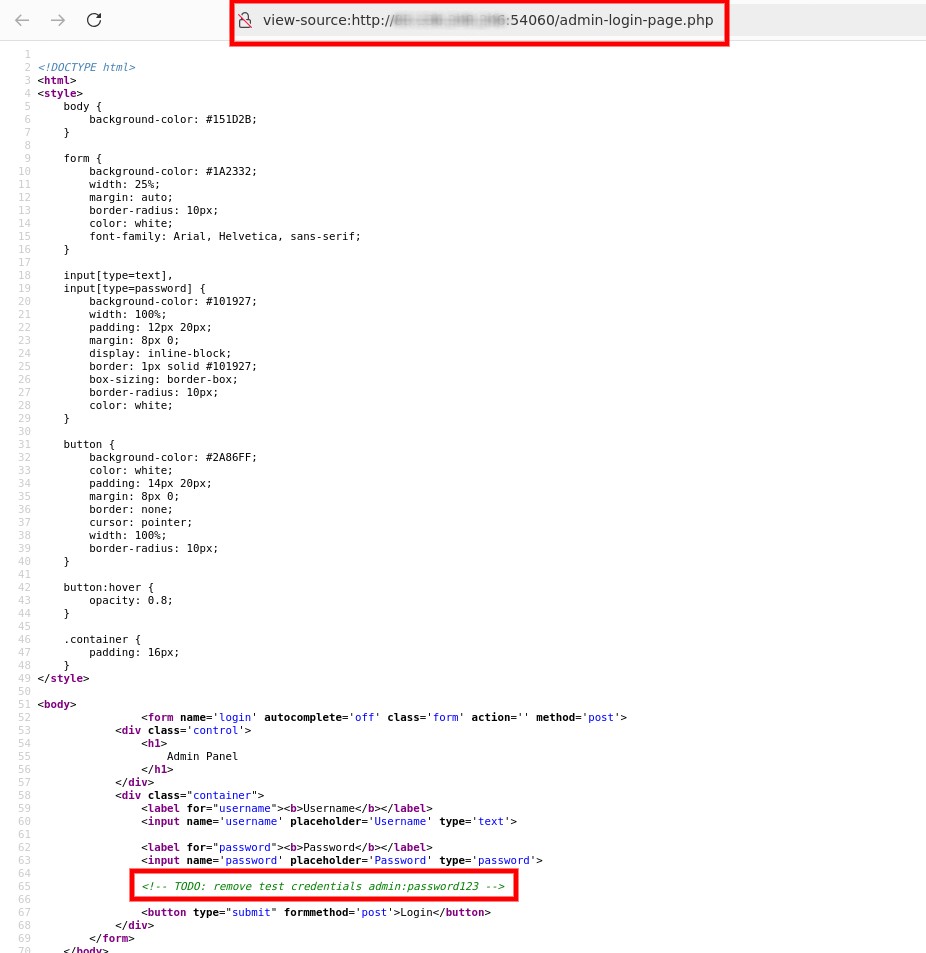Click the TODO test credentials comment
The height and width of the screenshot is (953, 926).
click(323, 886)
